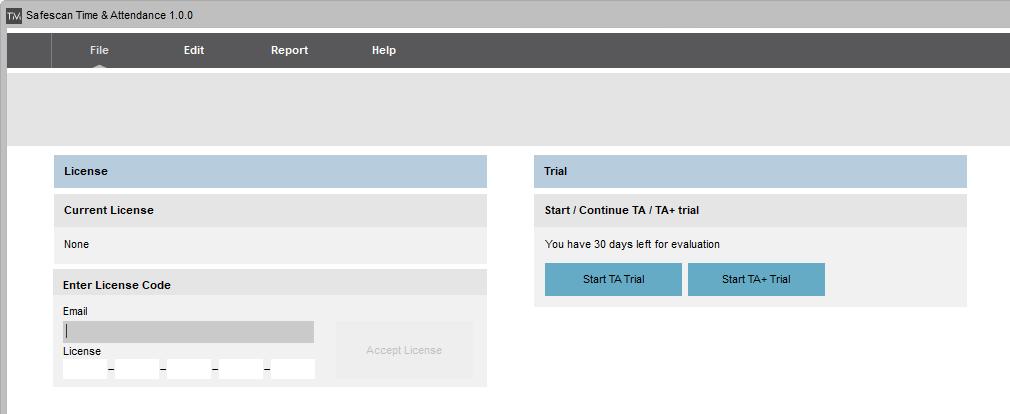Click the License panel header
This screenshot has height=414, width=1010.
click(x=271, y=171)
